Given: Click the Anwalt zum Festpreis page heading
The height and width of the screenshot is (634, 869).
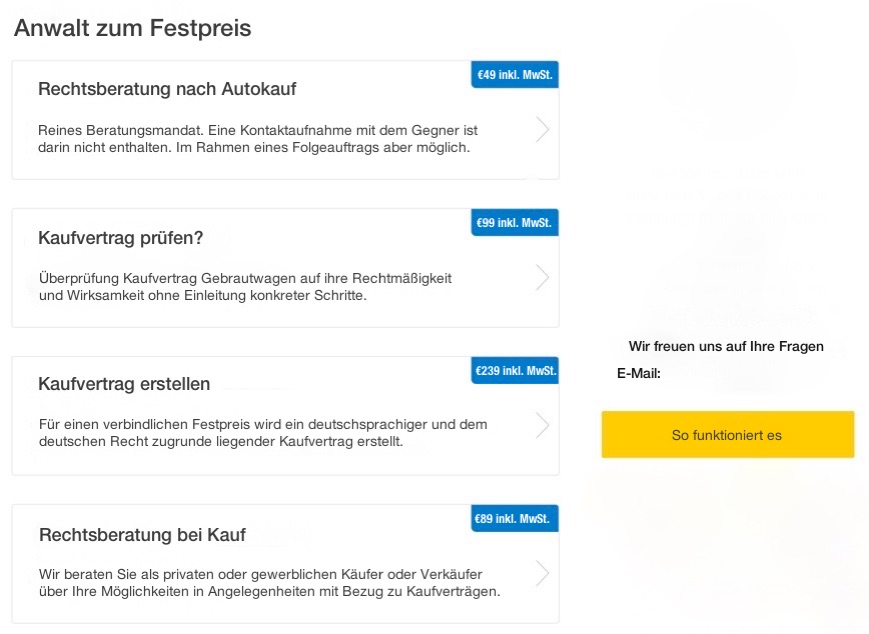Looking at the screenshot, I should coord(133,29).
